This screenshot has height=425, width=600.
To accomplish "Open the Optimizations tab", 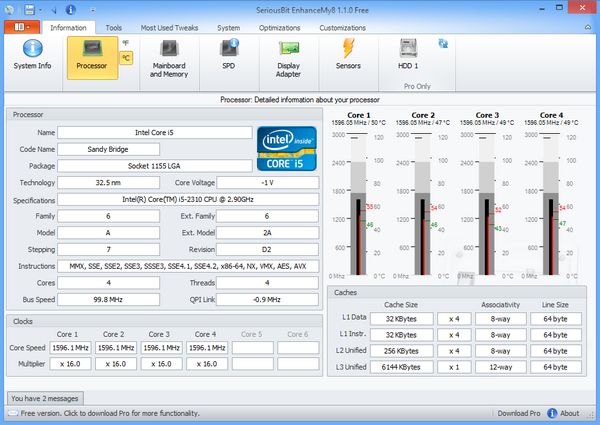I will click(x=279, y=28).
